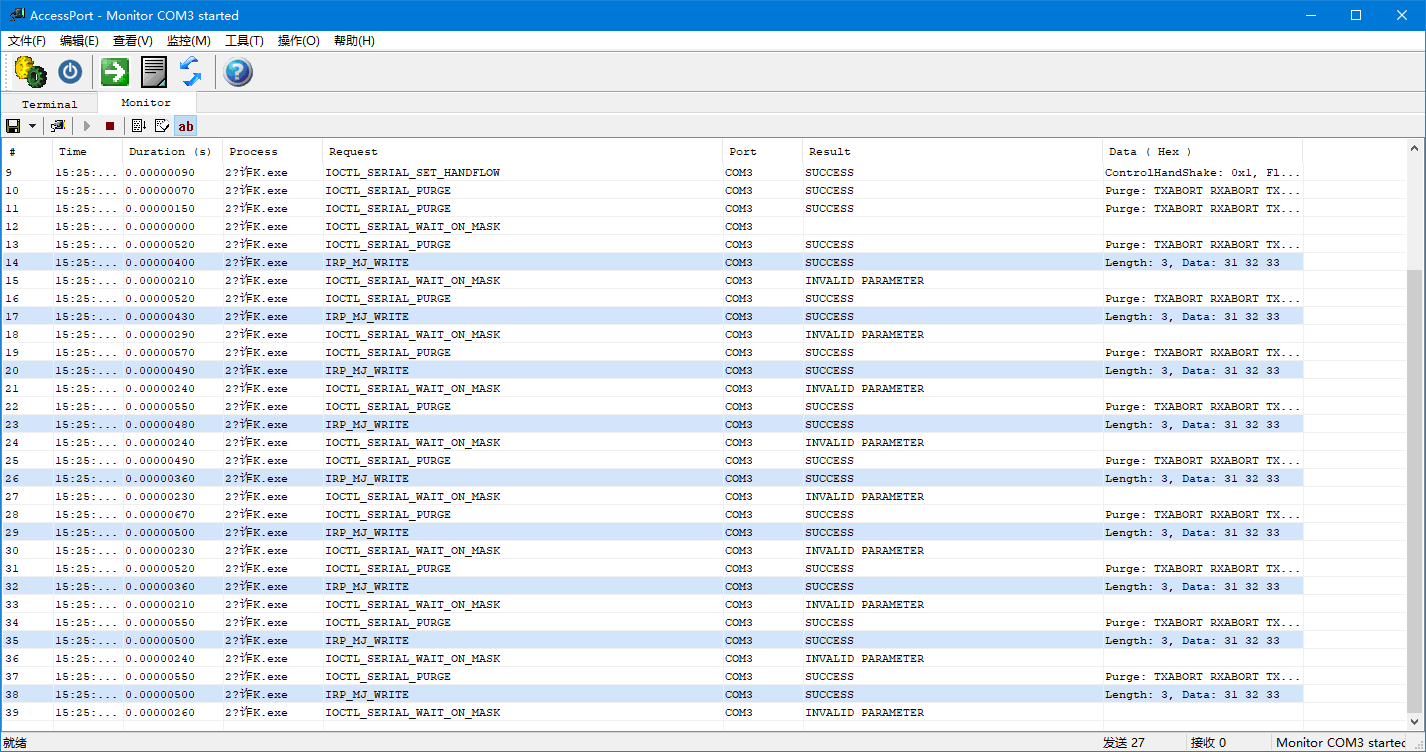Image resolution: width=1426 pixels, height=752 pixels.
Task: Open the 操作(O) menu
Action: (299, 41)
